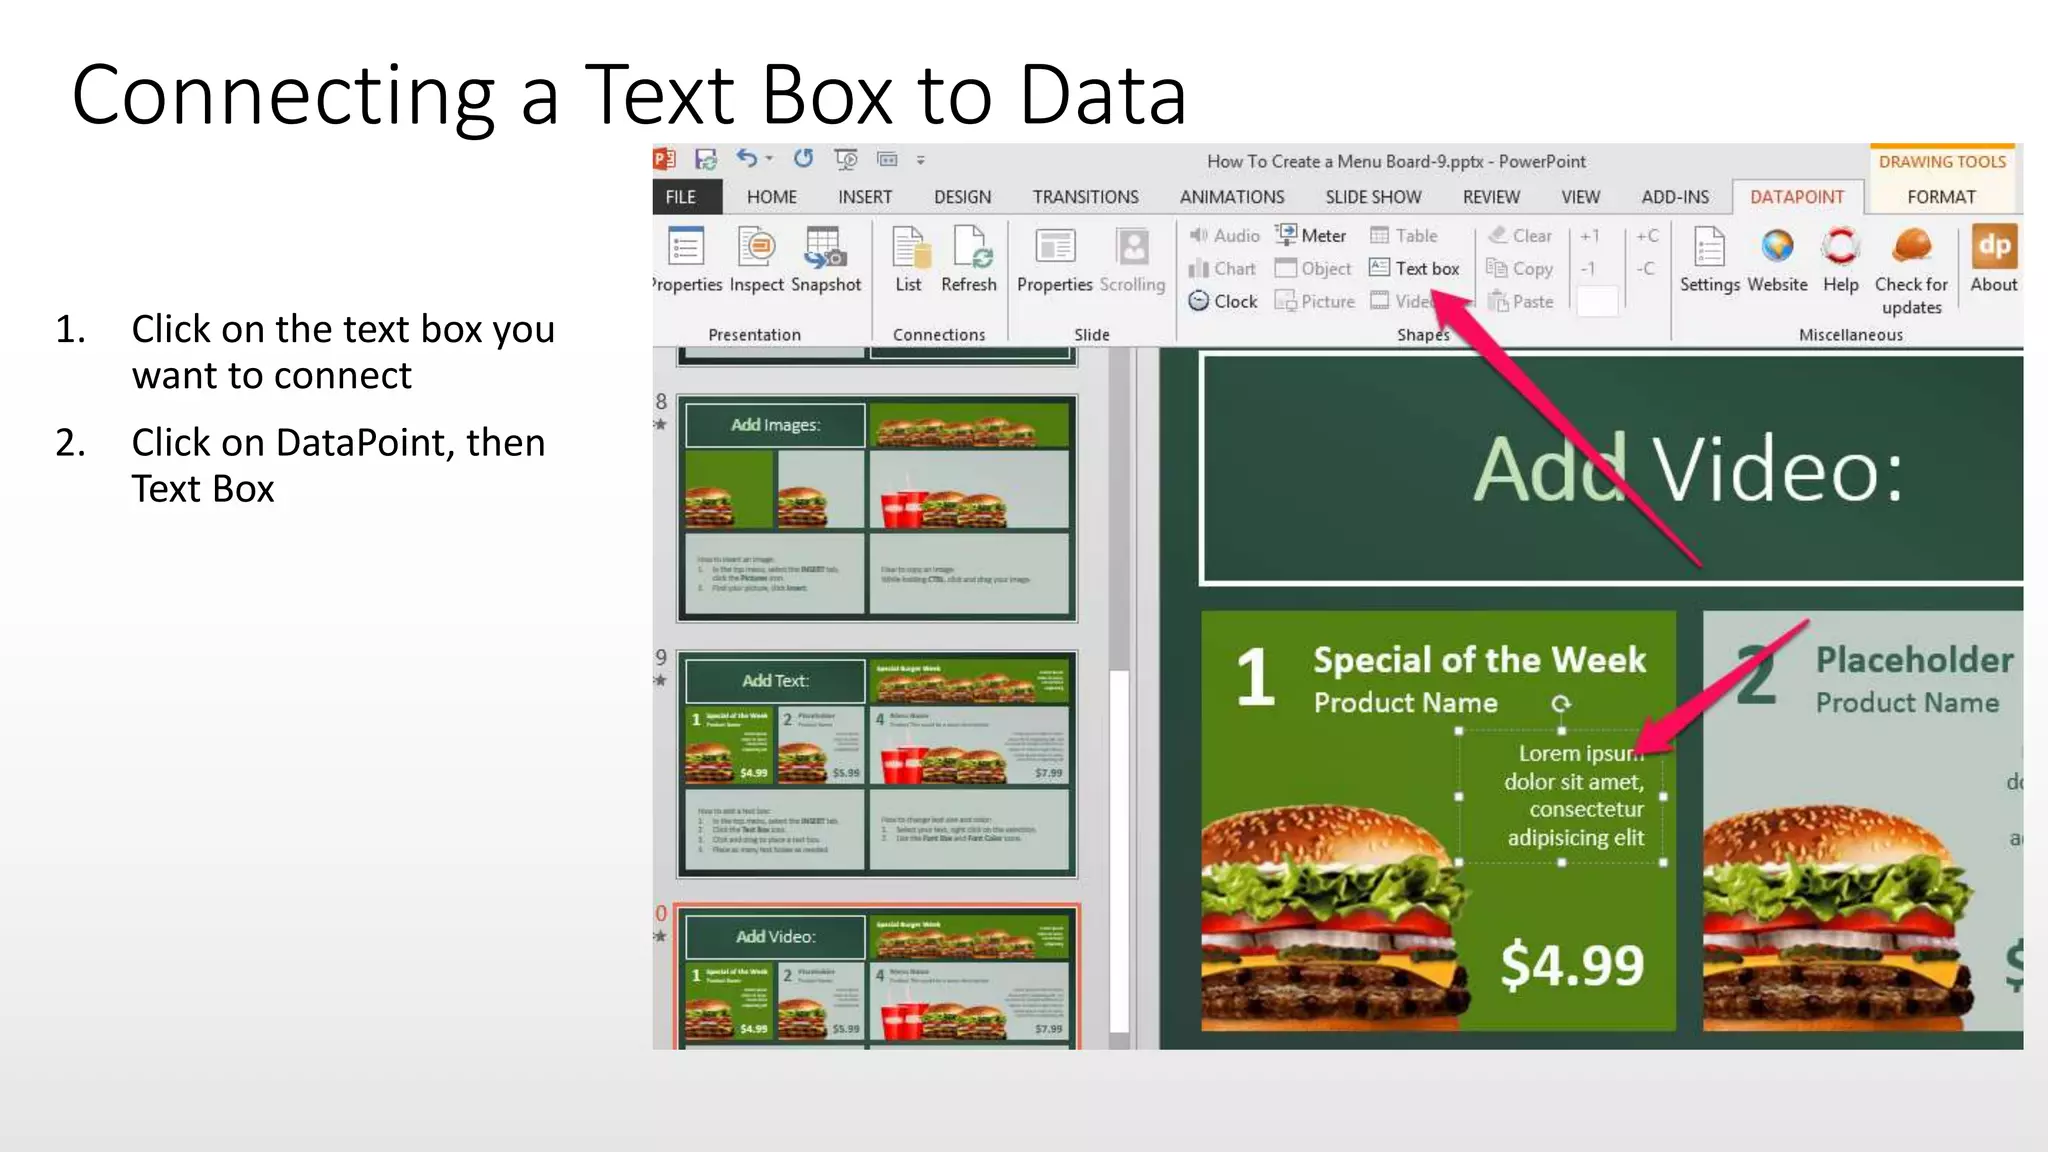This screenshot has width=2048, height=1152.
Task: Click the empty field below -1
Action: [1597, 301]
